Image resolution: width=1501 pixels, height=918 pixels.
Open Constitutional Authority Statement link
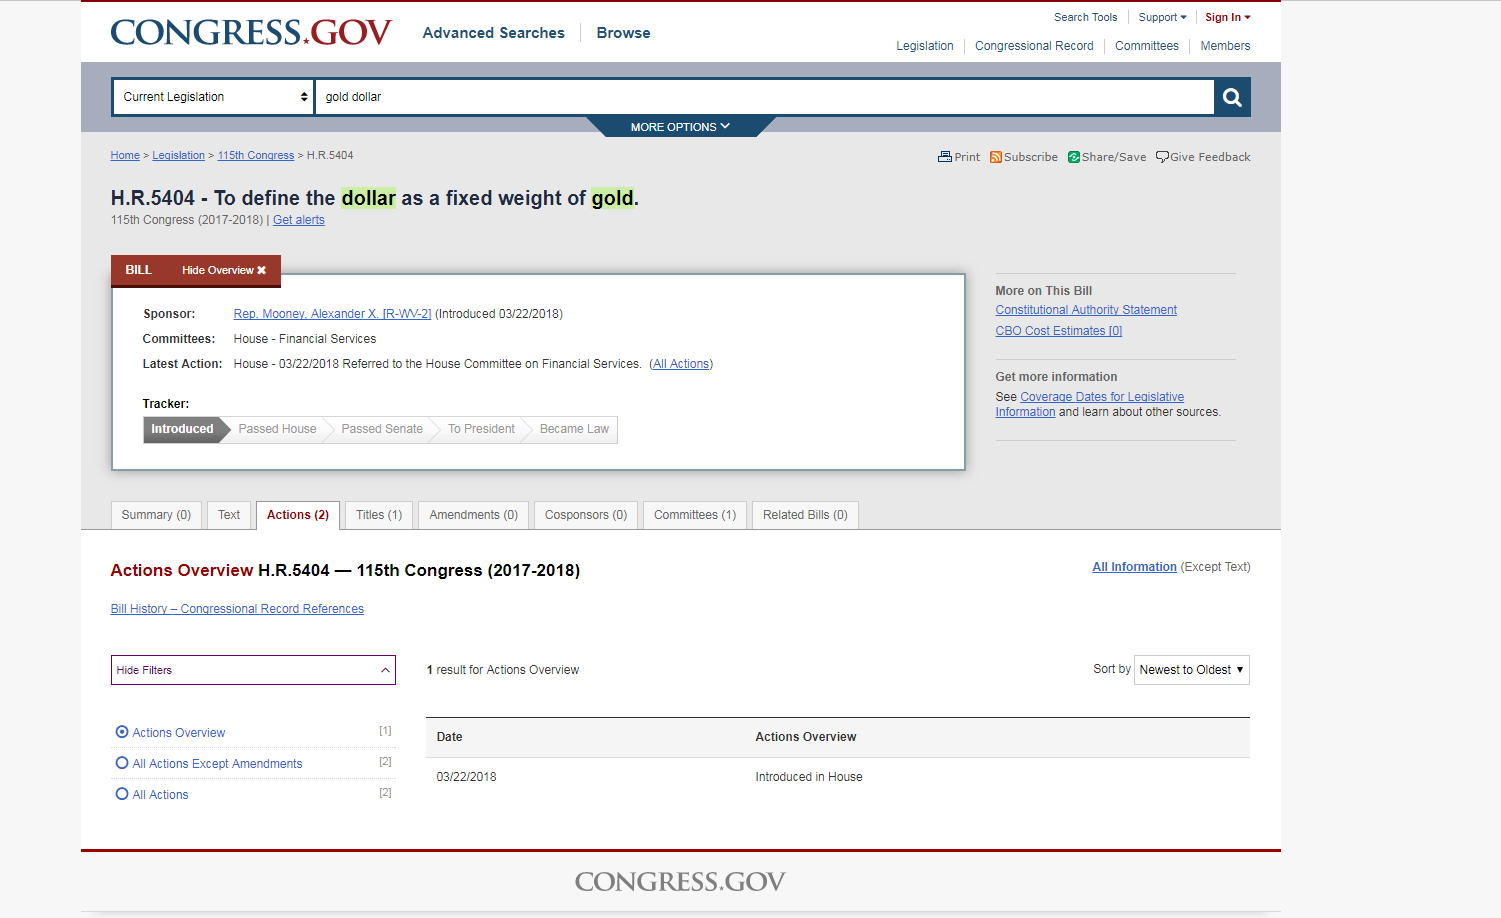coord(1086,310)
